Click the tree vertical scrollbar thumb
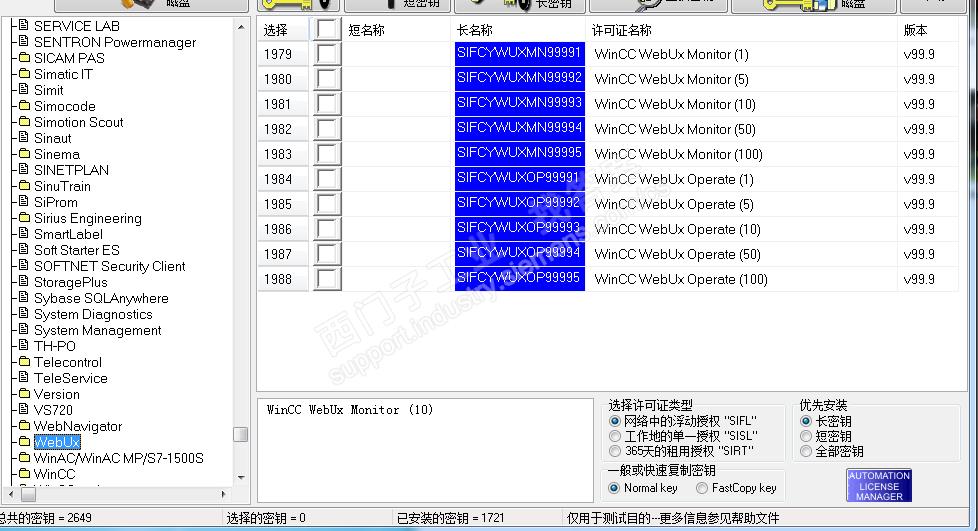The height and width of the screenshot is (531, 978). (241, 434)
